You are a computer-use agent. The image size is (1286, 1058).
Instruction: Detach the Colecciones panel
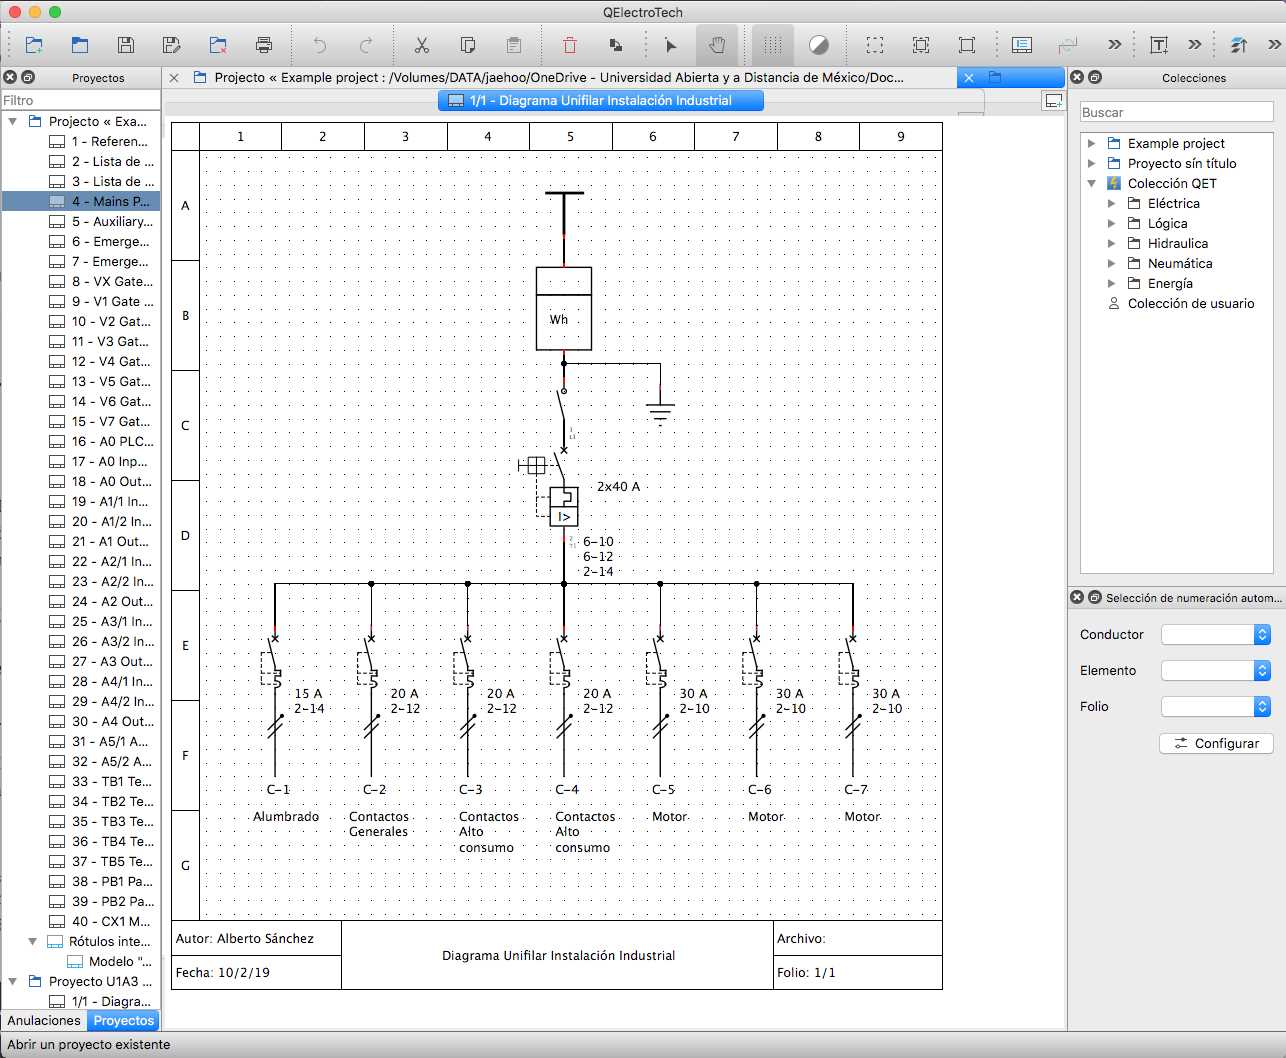tap(1095, 77)
